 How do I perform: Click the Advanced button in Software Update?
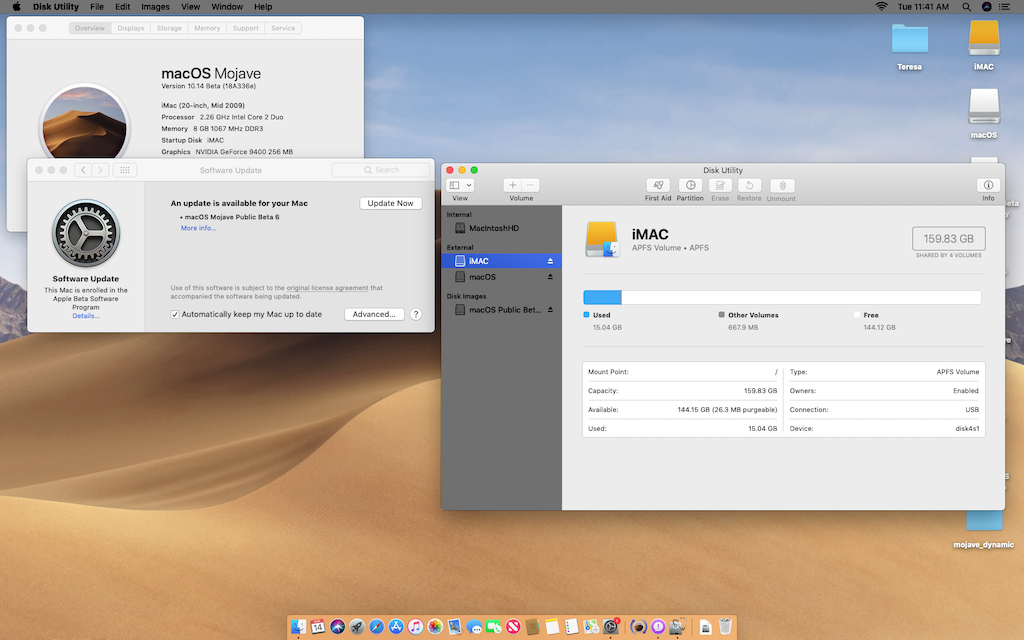[x=374, y=314]
